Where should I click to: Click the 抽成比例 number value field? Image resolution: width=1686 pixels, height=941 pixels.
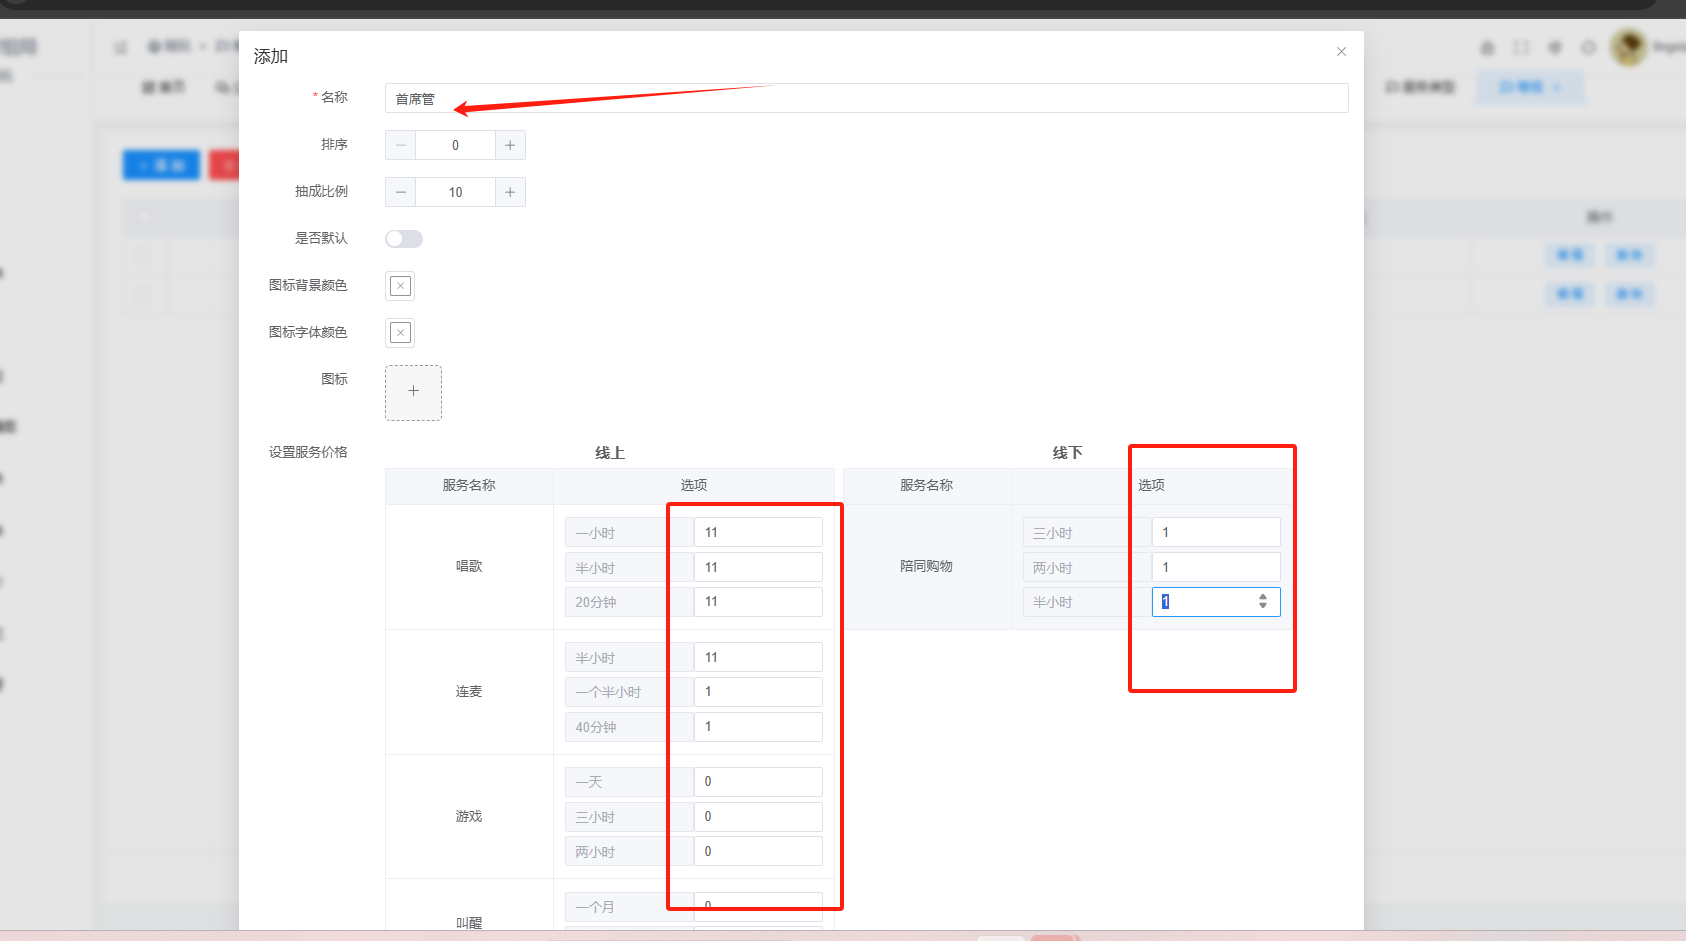click(455, 192)
